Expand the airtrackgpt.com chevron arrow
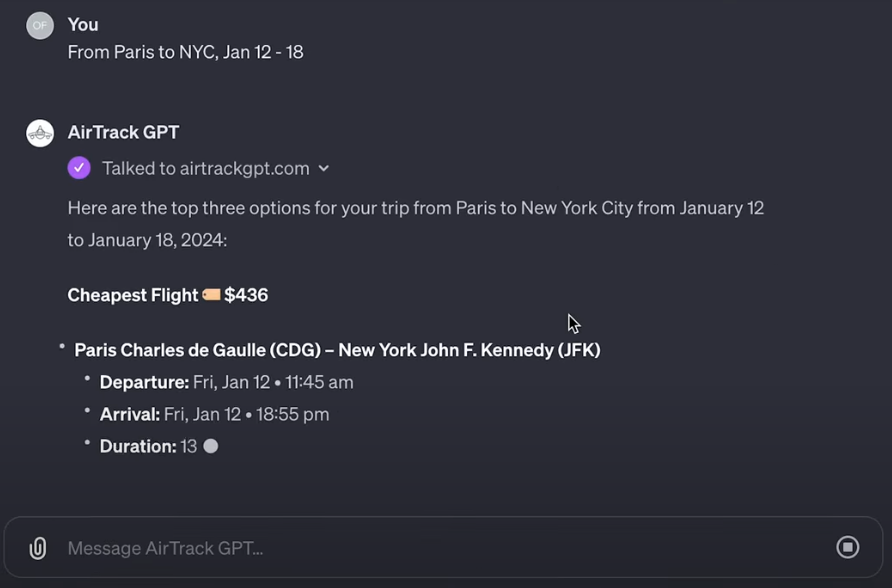892x588 pixels. (324, 168)
